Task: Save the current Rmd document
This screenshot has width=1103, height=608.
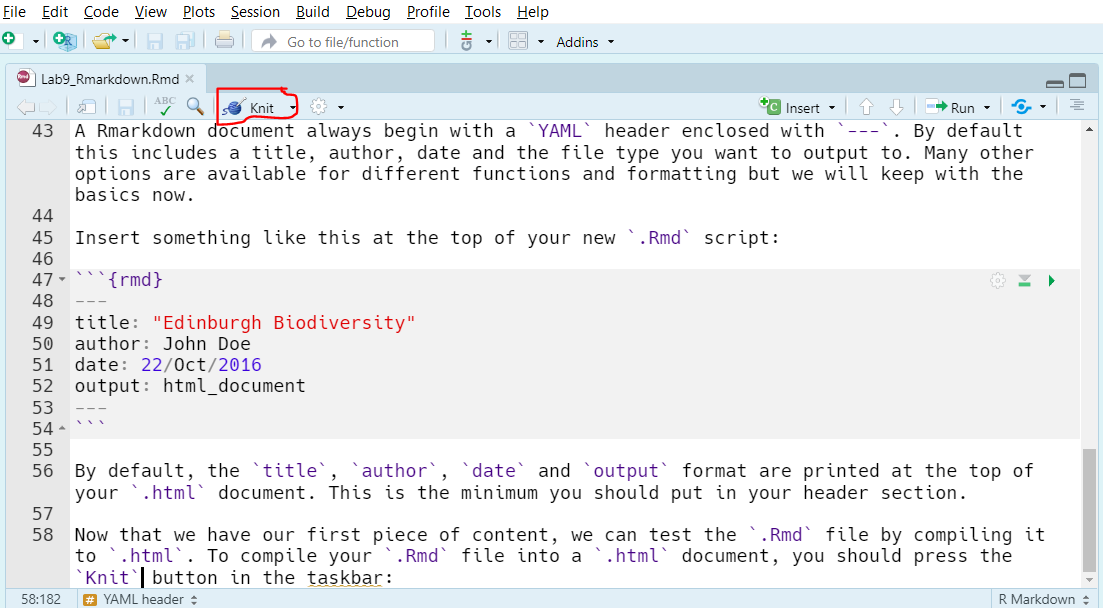Action: coord(126,107)
